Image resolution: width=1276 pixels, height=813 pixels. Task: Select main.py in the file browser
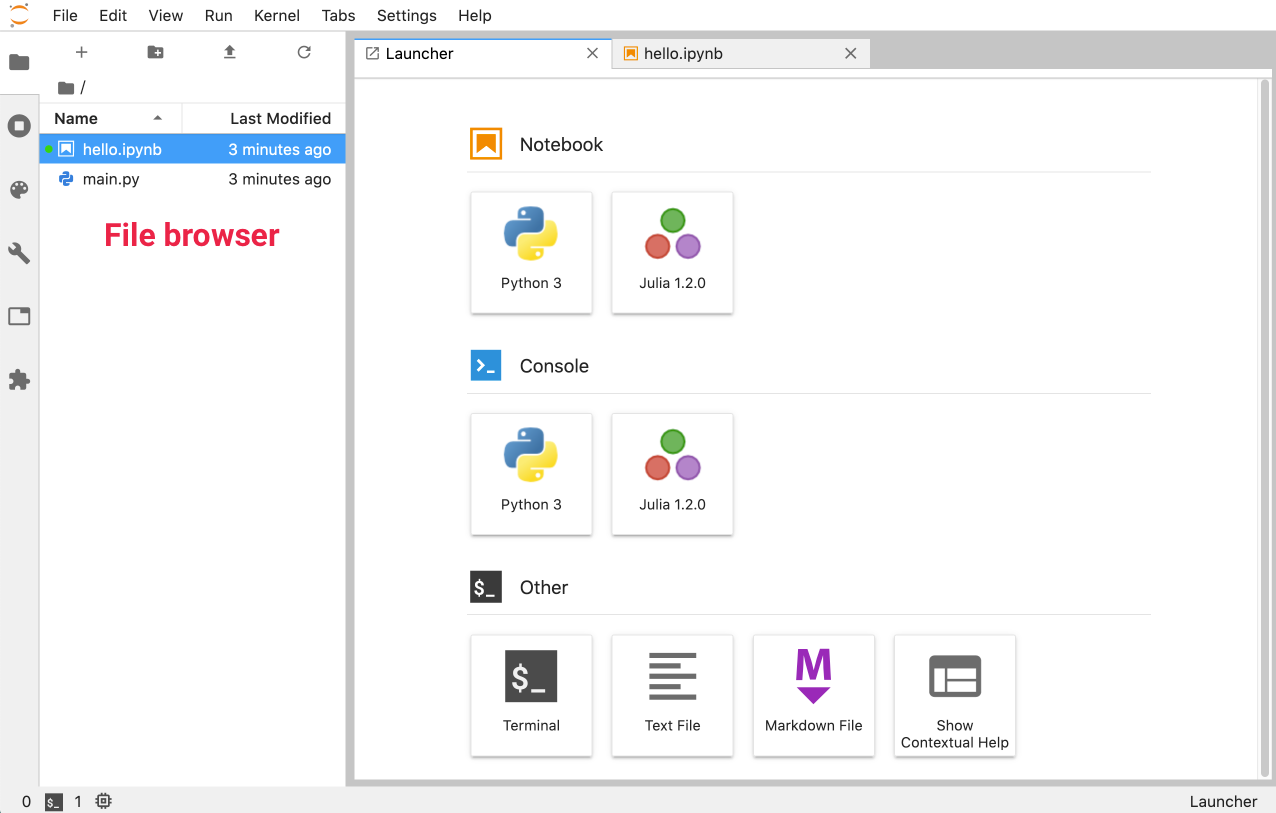coord(111,179)
